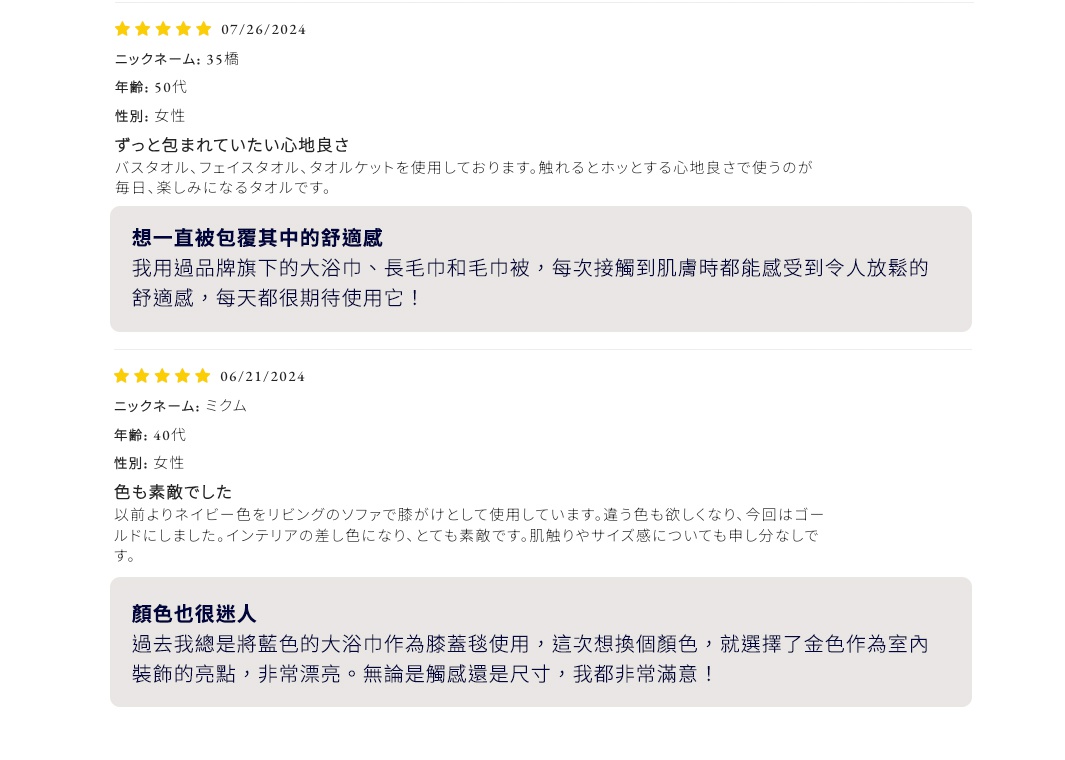Click the 07/26/2024 review date
The image size is (1065, 760).
click(264, 29)
